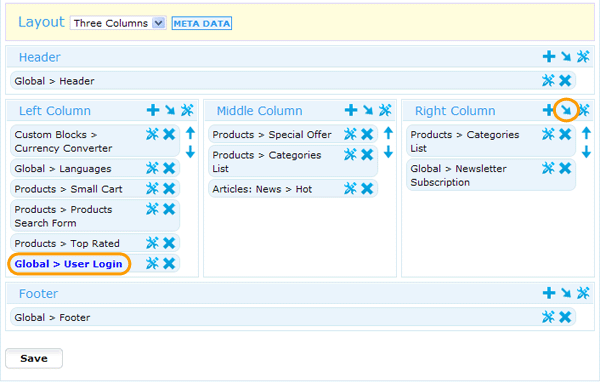Click the META DATA button
Screen dimensions: 600x383
coord(202,23)
